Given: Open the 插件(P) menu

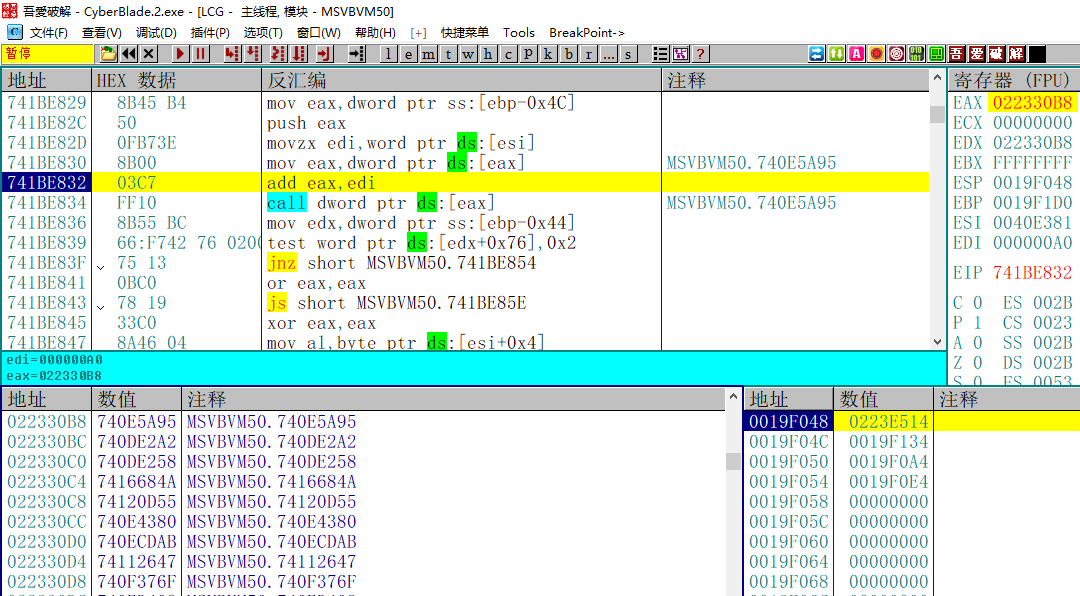Looking at the screenshot, I should click(x=210, y=32).
